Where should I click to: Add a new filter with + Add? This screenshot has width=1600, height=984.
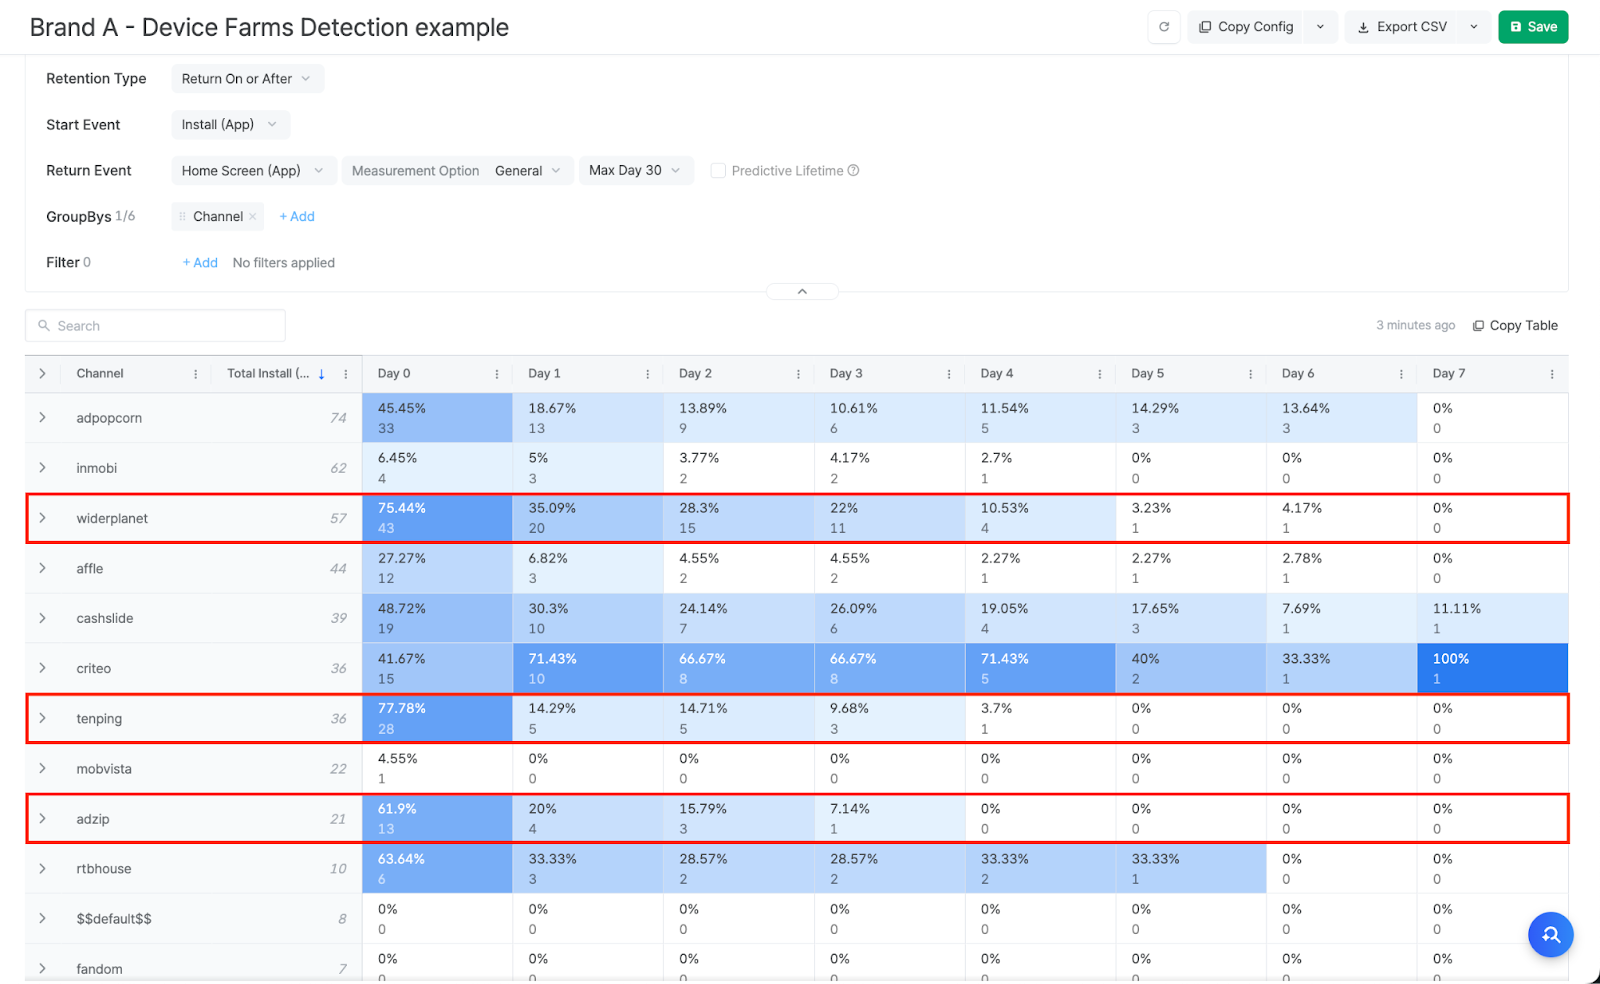tap(200, 263)
